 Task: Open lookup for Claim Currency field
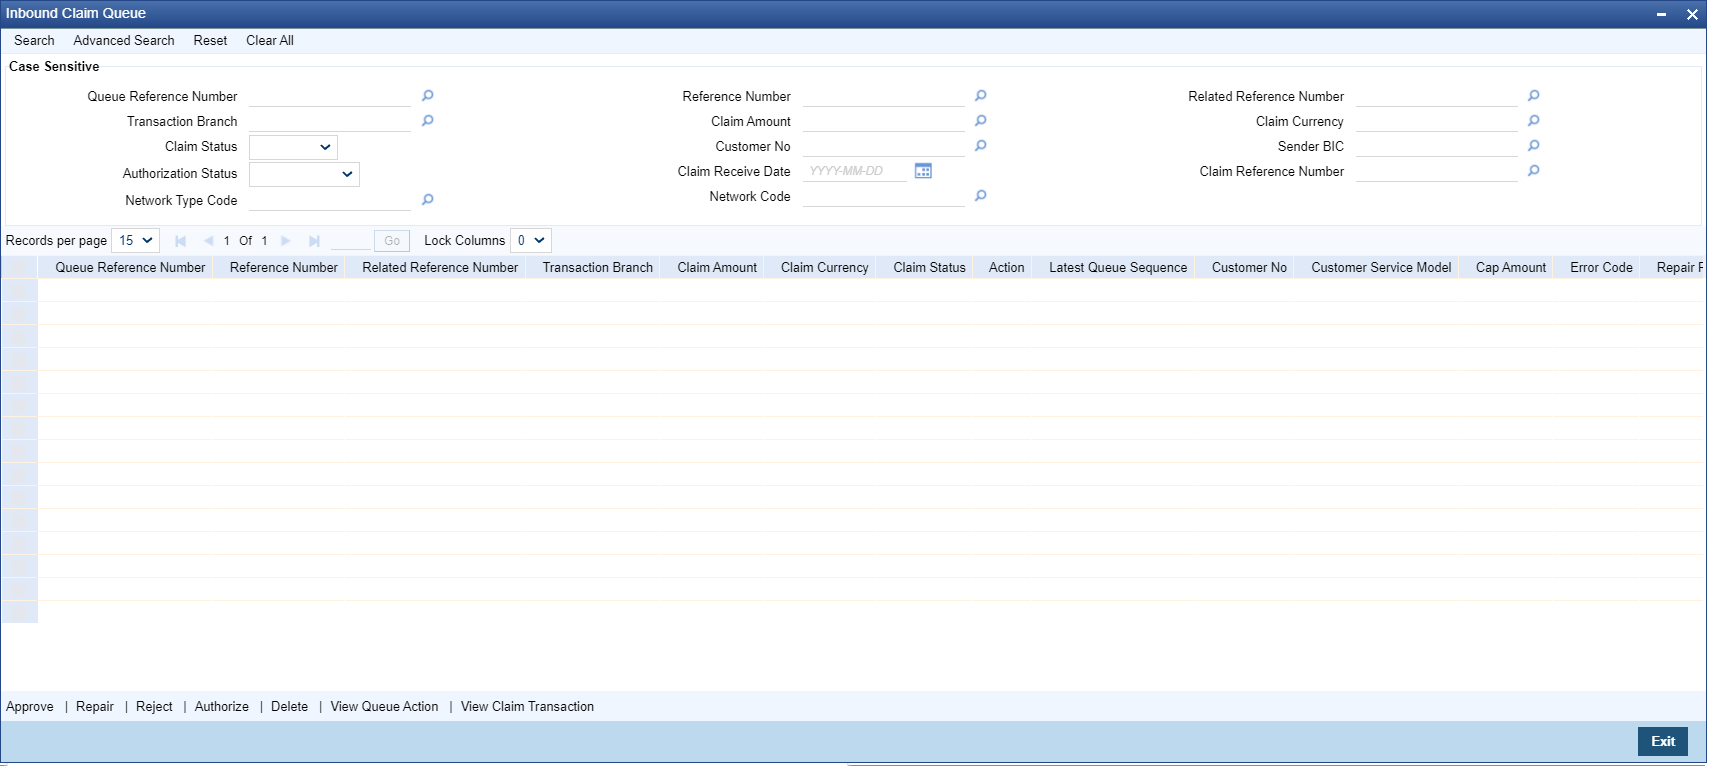tap(1533, 121)
